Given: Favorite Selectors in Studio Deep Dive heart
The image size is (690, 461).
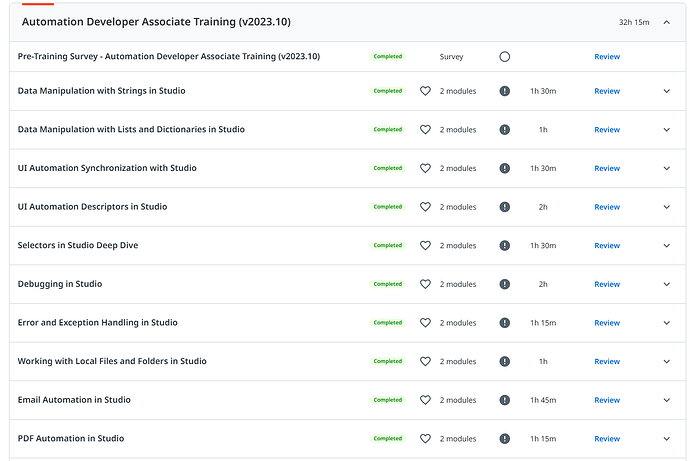Looking at the screenshot, I should 425,245.
